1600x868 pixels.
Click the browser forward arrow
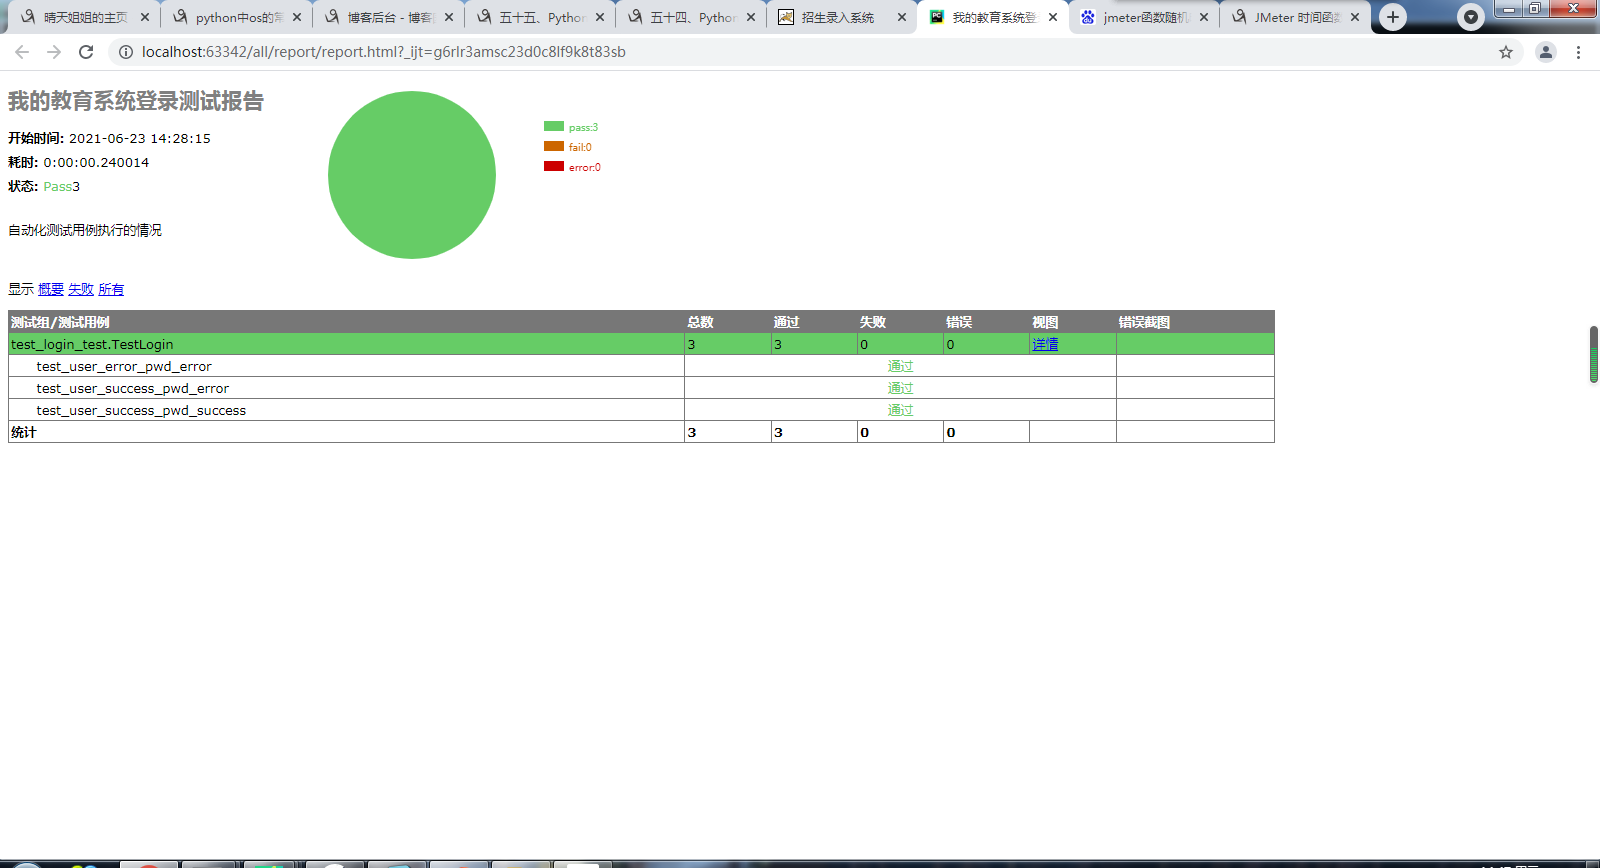[54, 52]
